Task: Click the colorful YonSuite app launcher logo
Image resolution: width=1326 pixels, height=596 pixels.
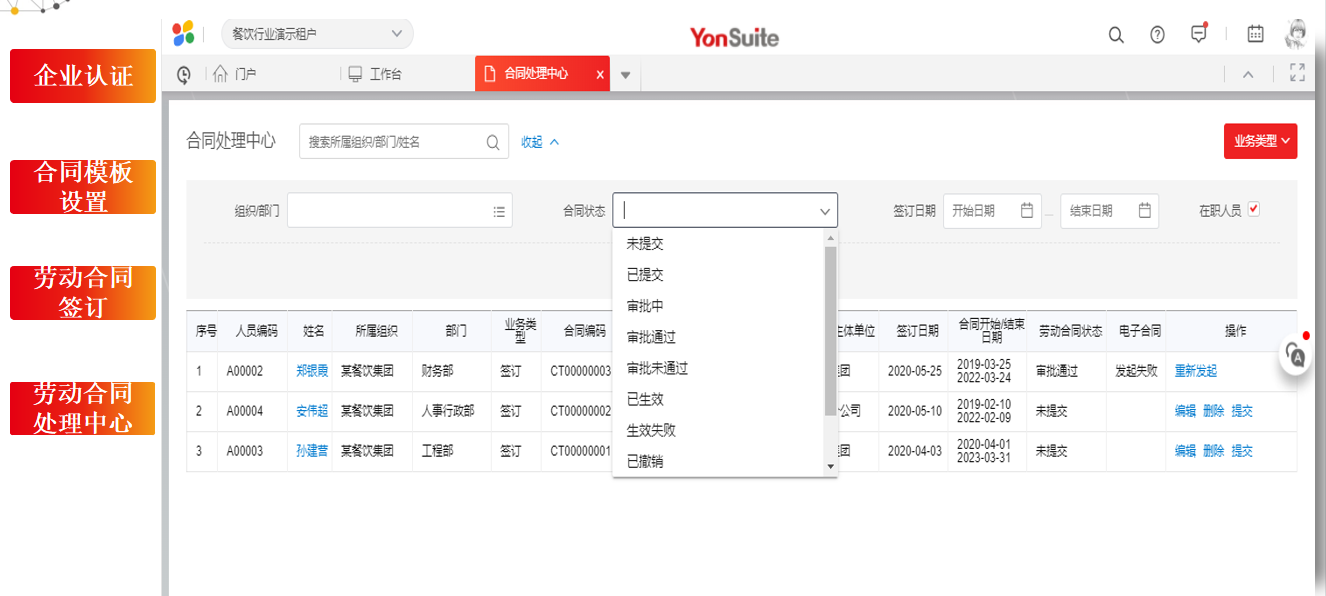Action: tap(183, 33)
